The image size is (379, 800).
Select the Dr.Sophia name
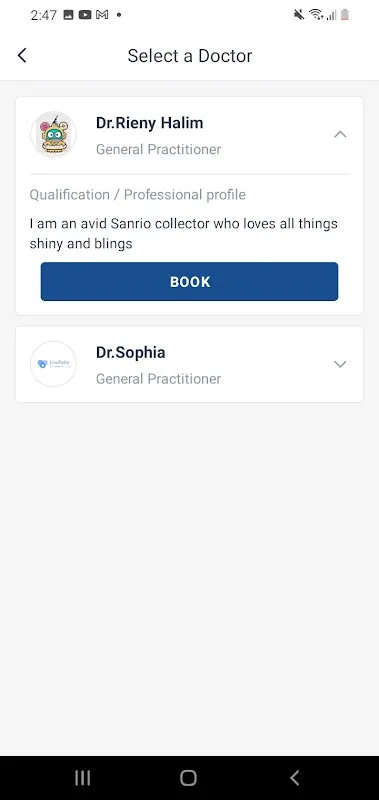[131, 353]
